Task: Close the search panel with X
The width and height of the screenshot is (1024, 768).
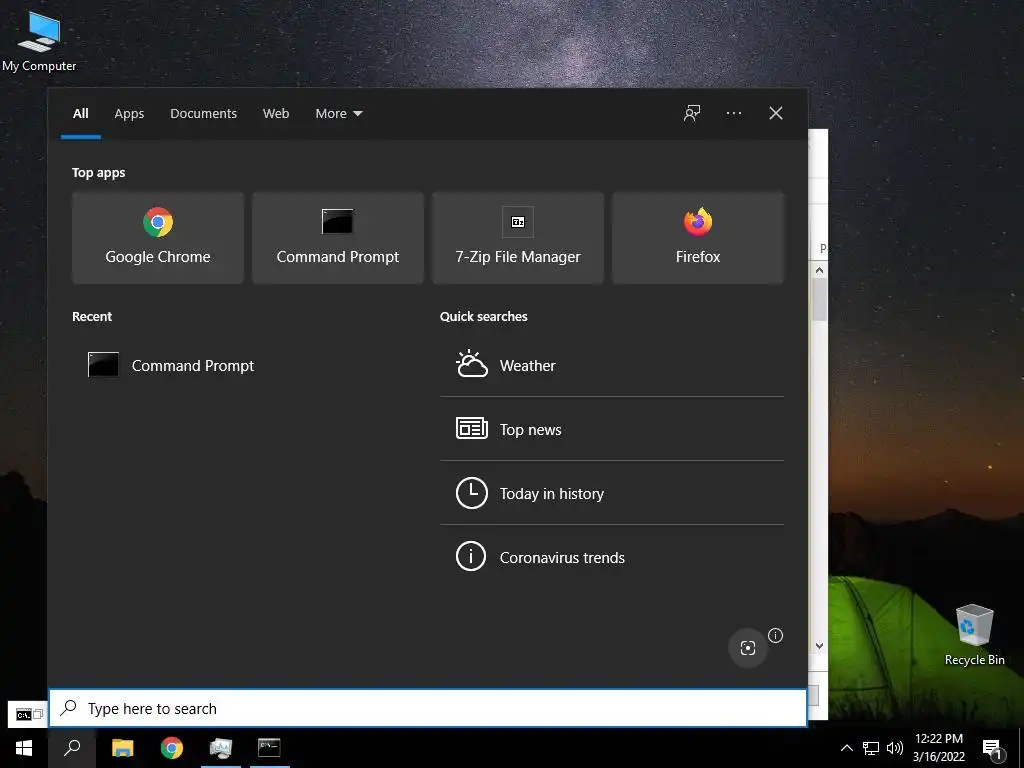Action: click(x=776, y=113)
